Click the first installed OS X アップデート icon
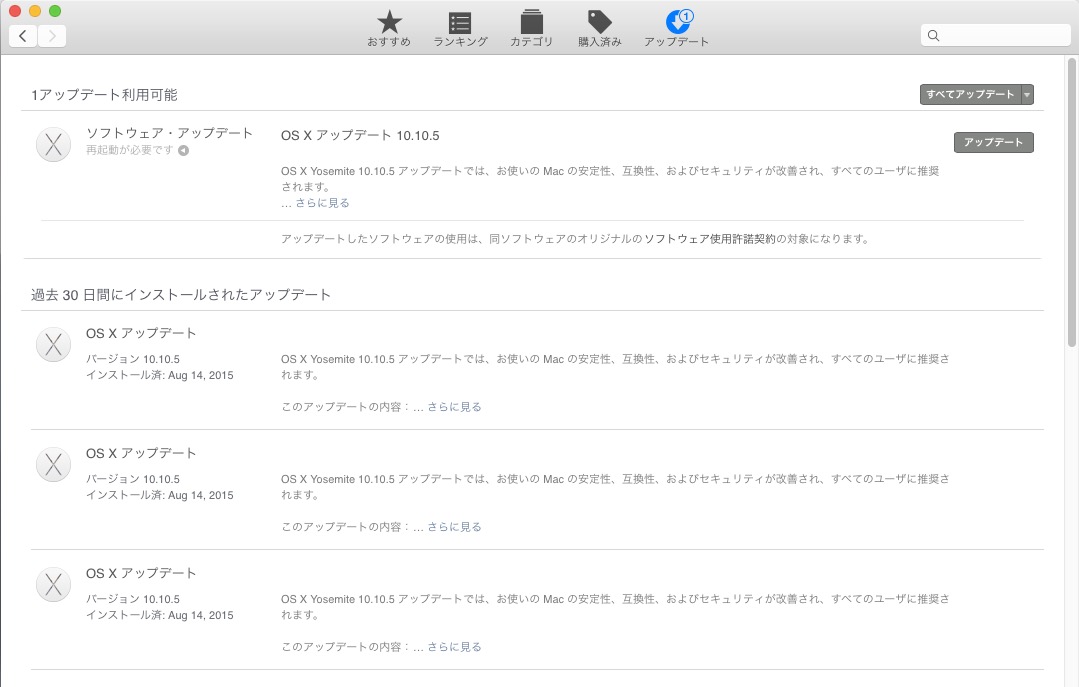Screen dimensions: 1079x687 [54, 345]
